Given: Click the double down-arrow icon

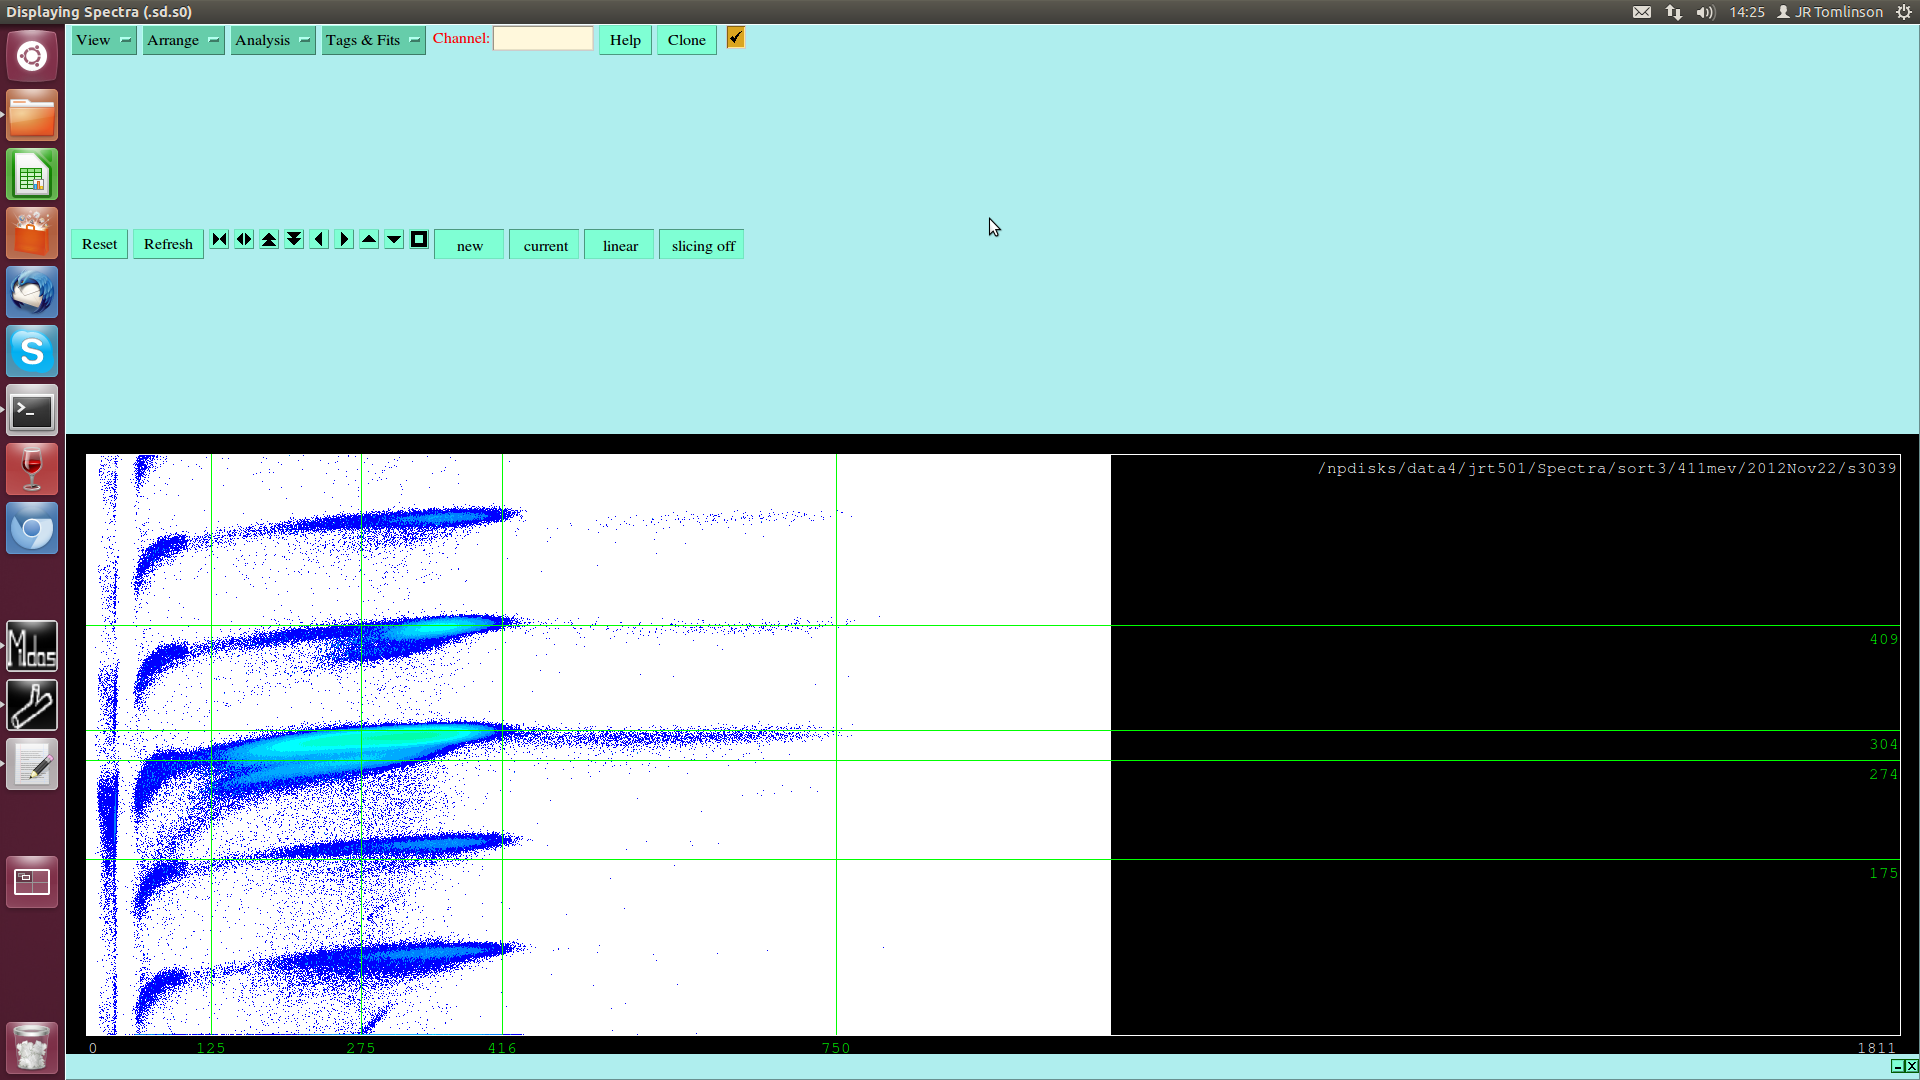Looking at the screenshot, I should [x=294, y=239].
